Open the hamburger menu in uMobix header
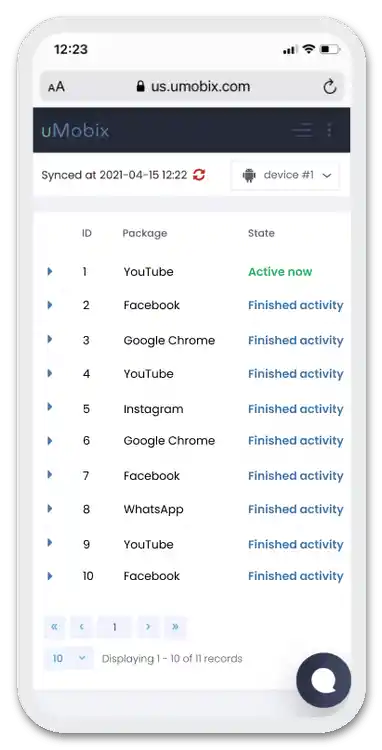This screenshot has height=750, width=382. tap(303, 130)
